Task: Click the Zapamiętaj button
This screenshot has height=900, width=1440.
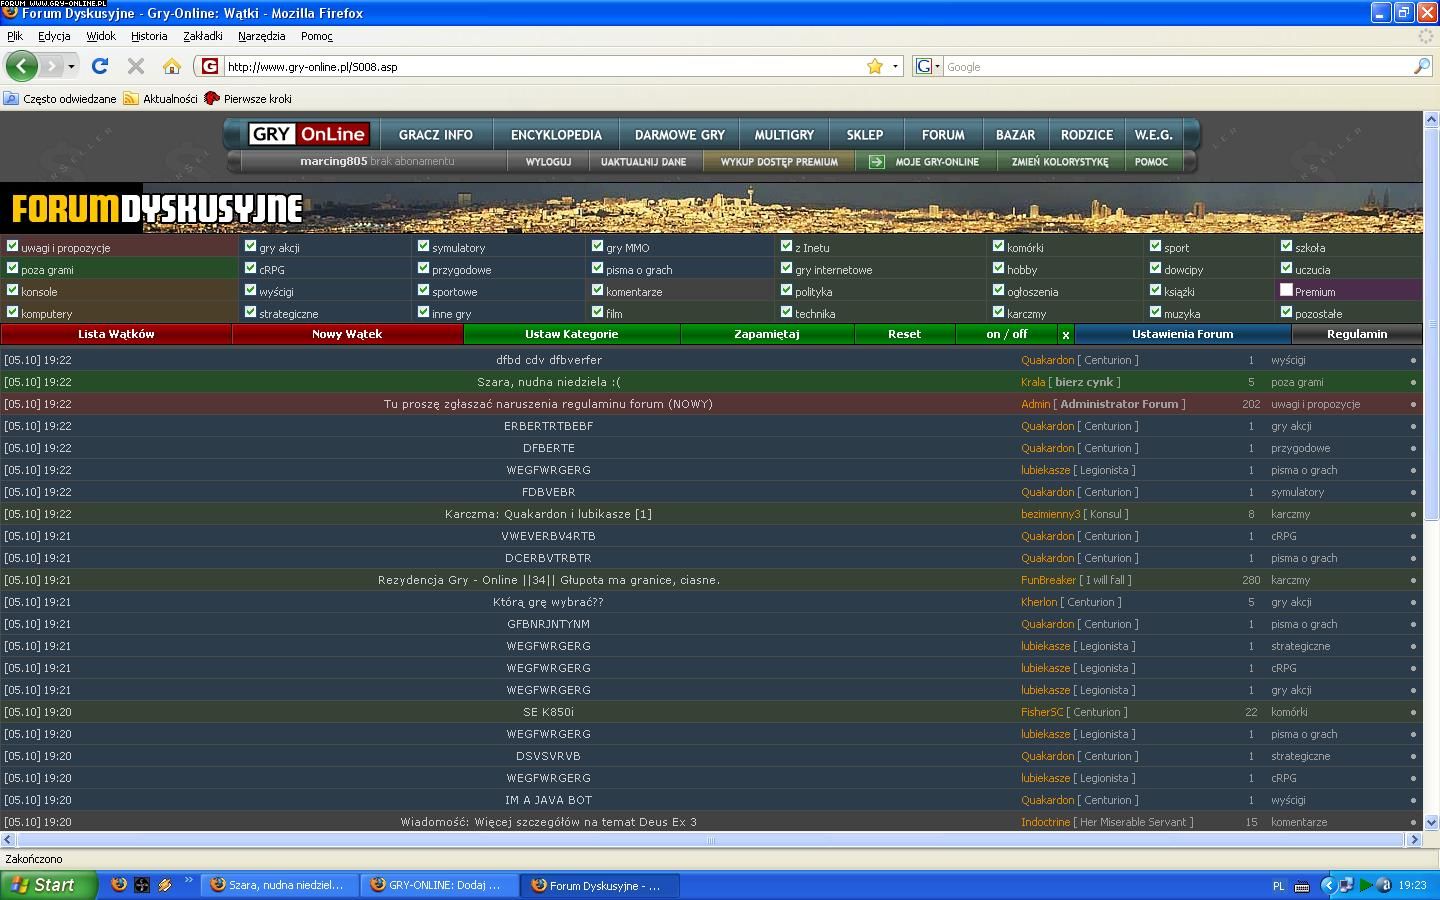Action: click(767, 334)
